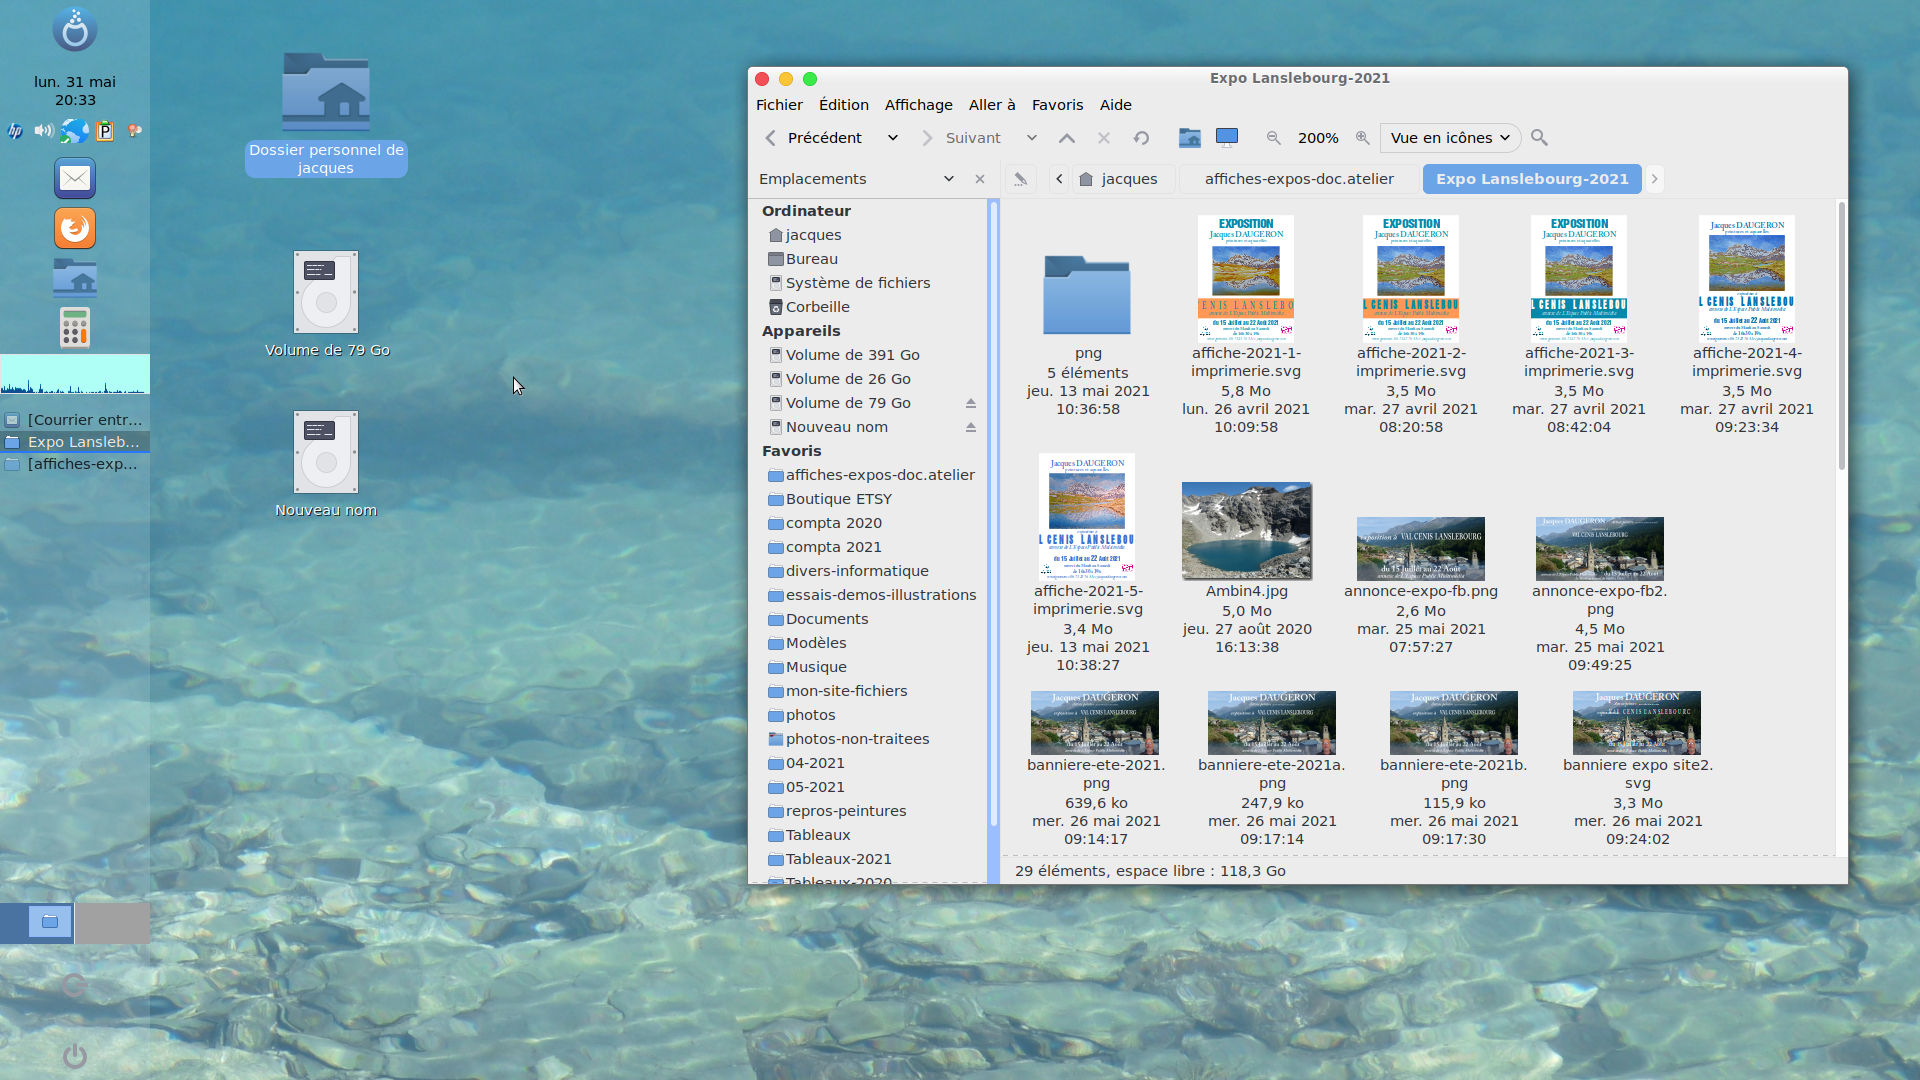Click the computer icon in toolbar
The width and height of the screenshot is (1920, 1080).
coord(1227,138)
